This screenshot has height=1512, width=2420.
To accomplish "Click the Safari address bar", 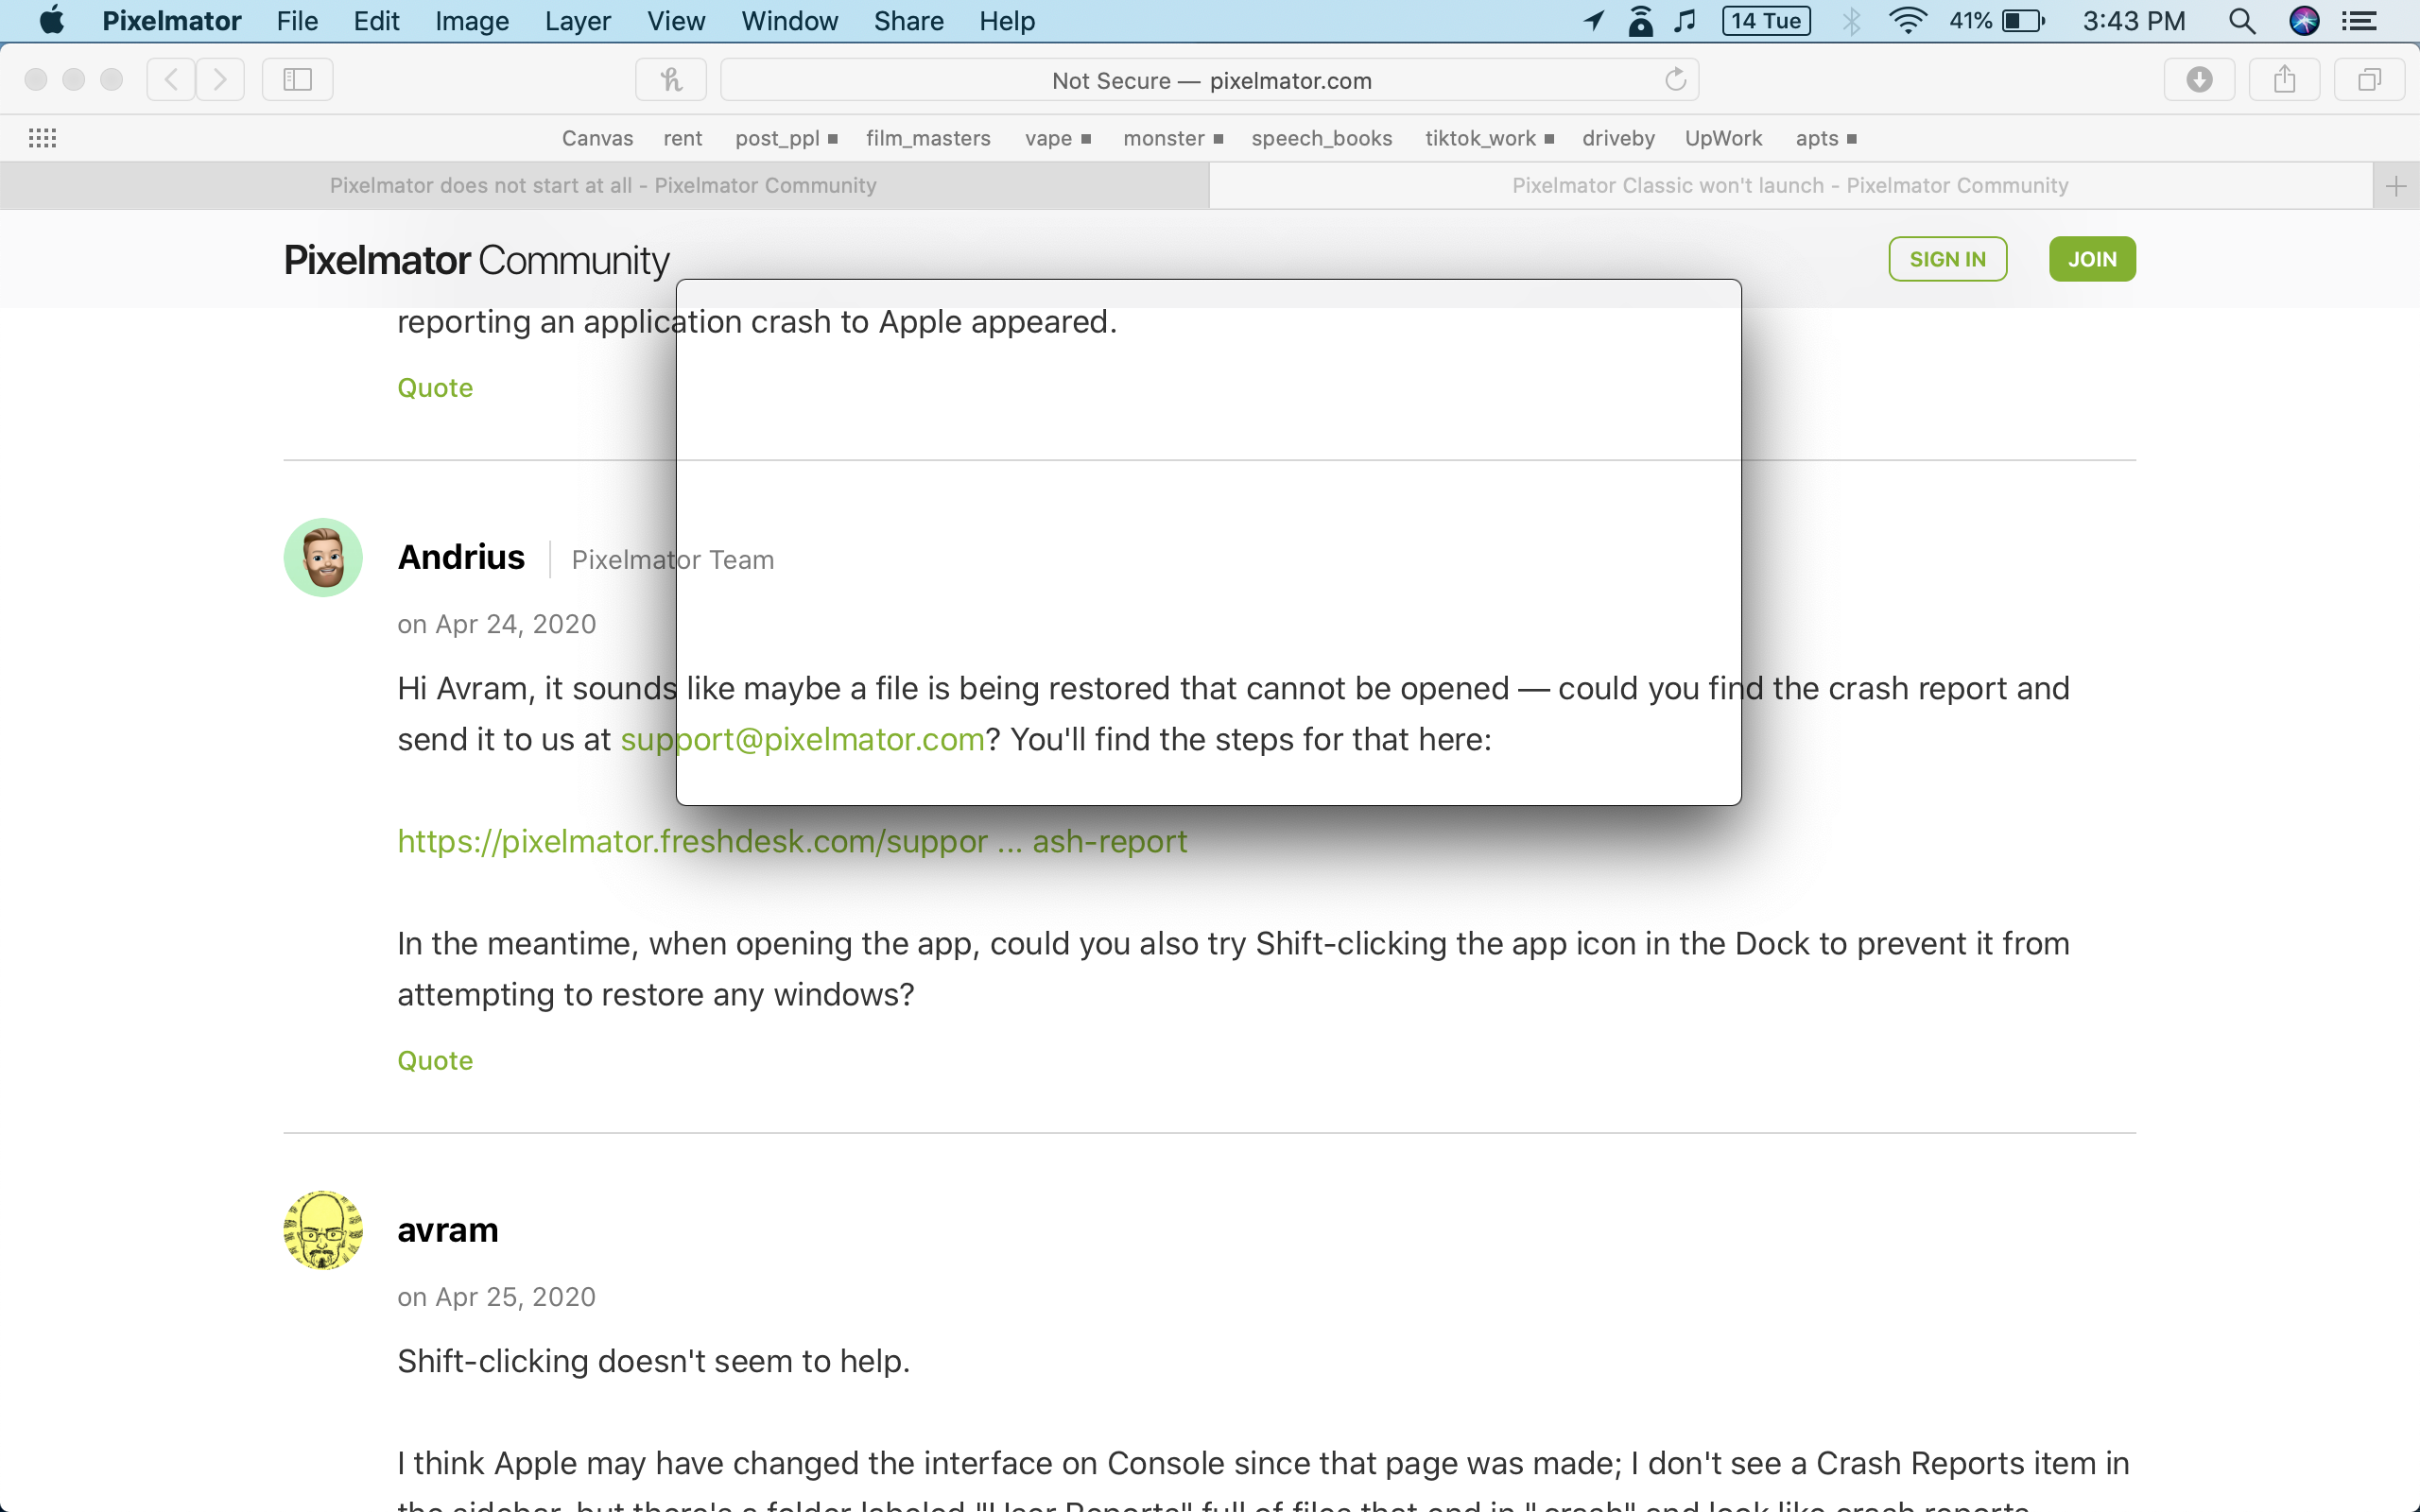I will click(x=1210, y=79).
